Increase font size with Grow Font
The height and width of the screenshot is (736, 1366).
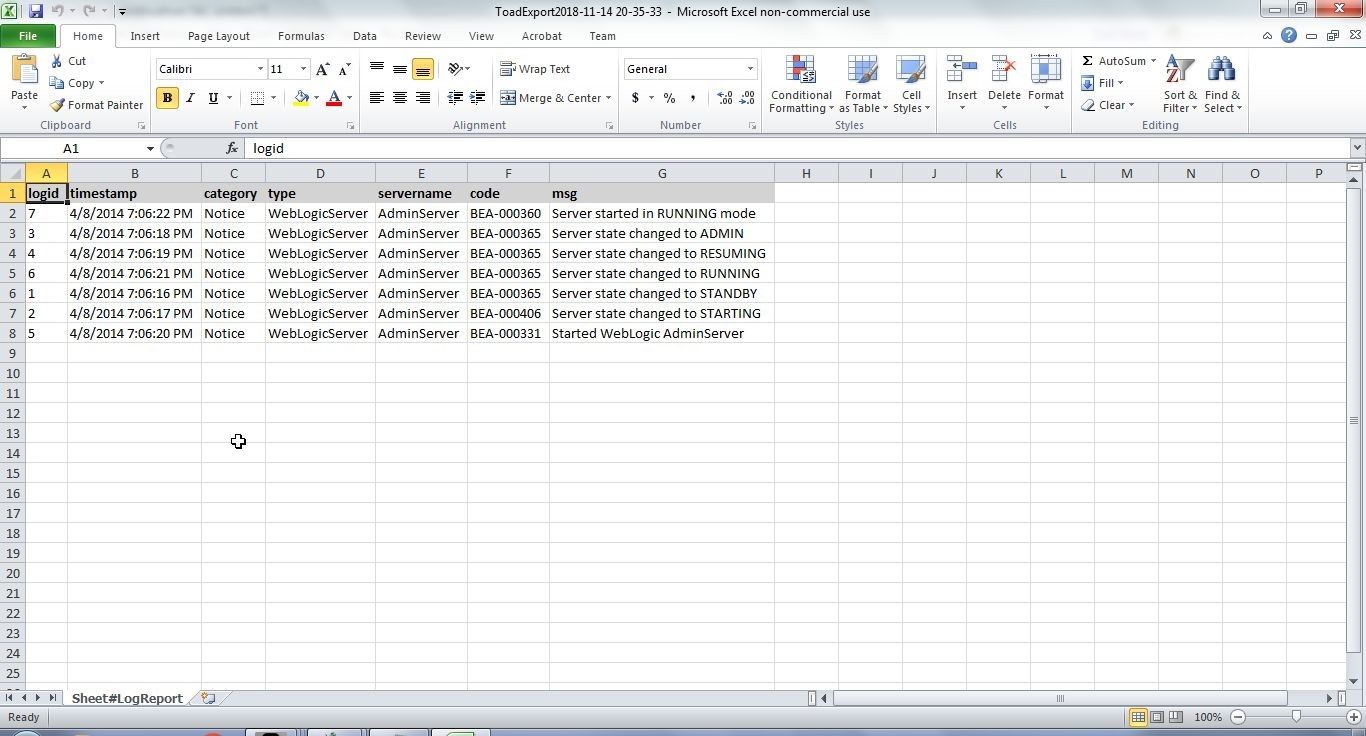point(322,69)
